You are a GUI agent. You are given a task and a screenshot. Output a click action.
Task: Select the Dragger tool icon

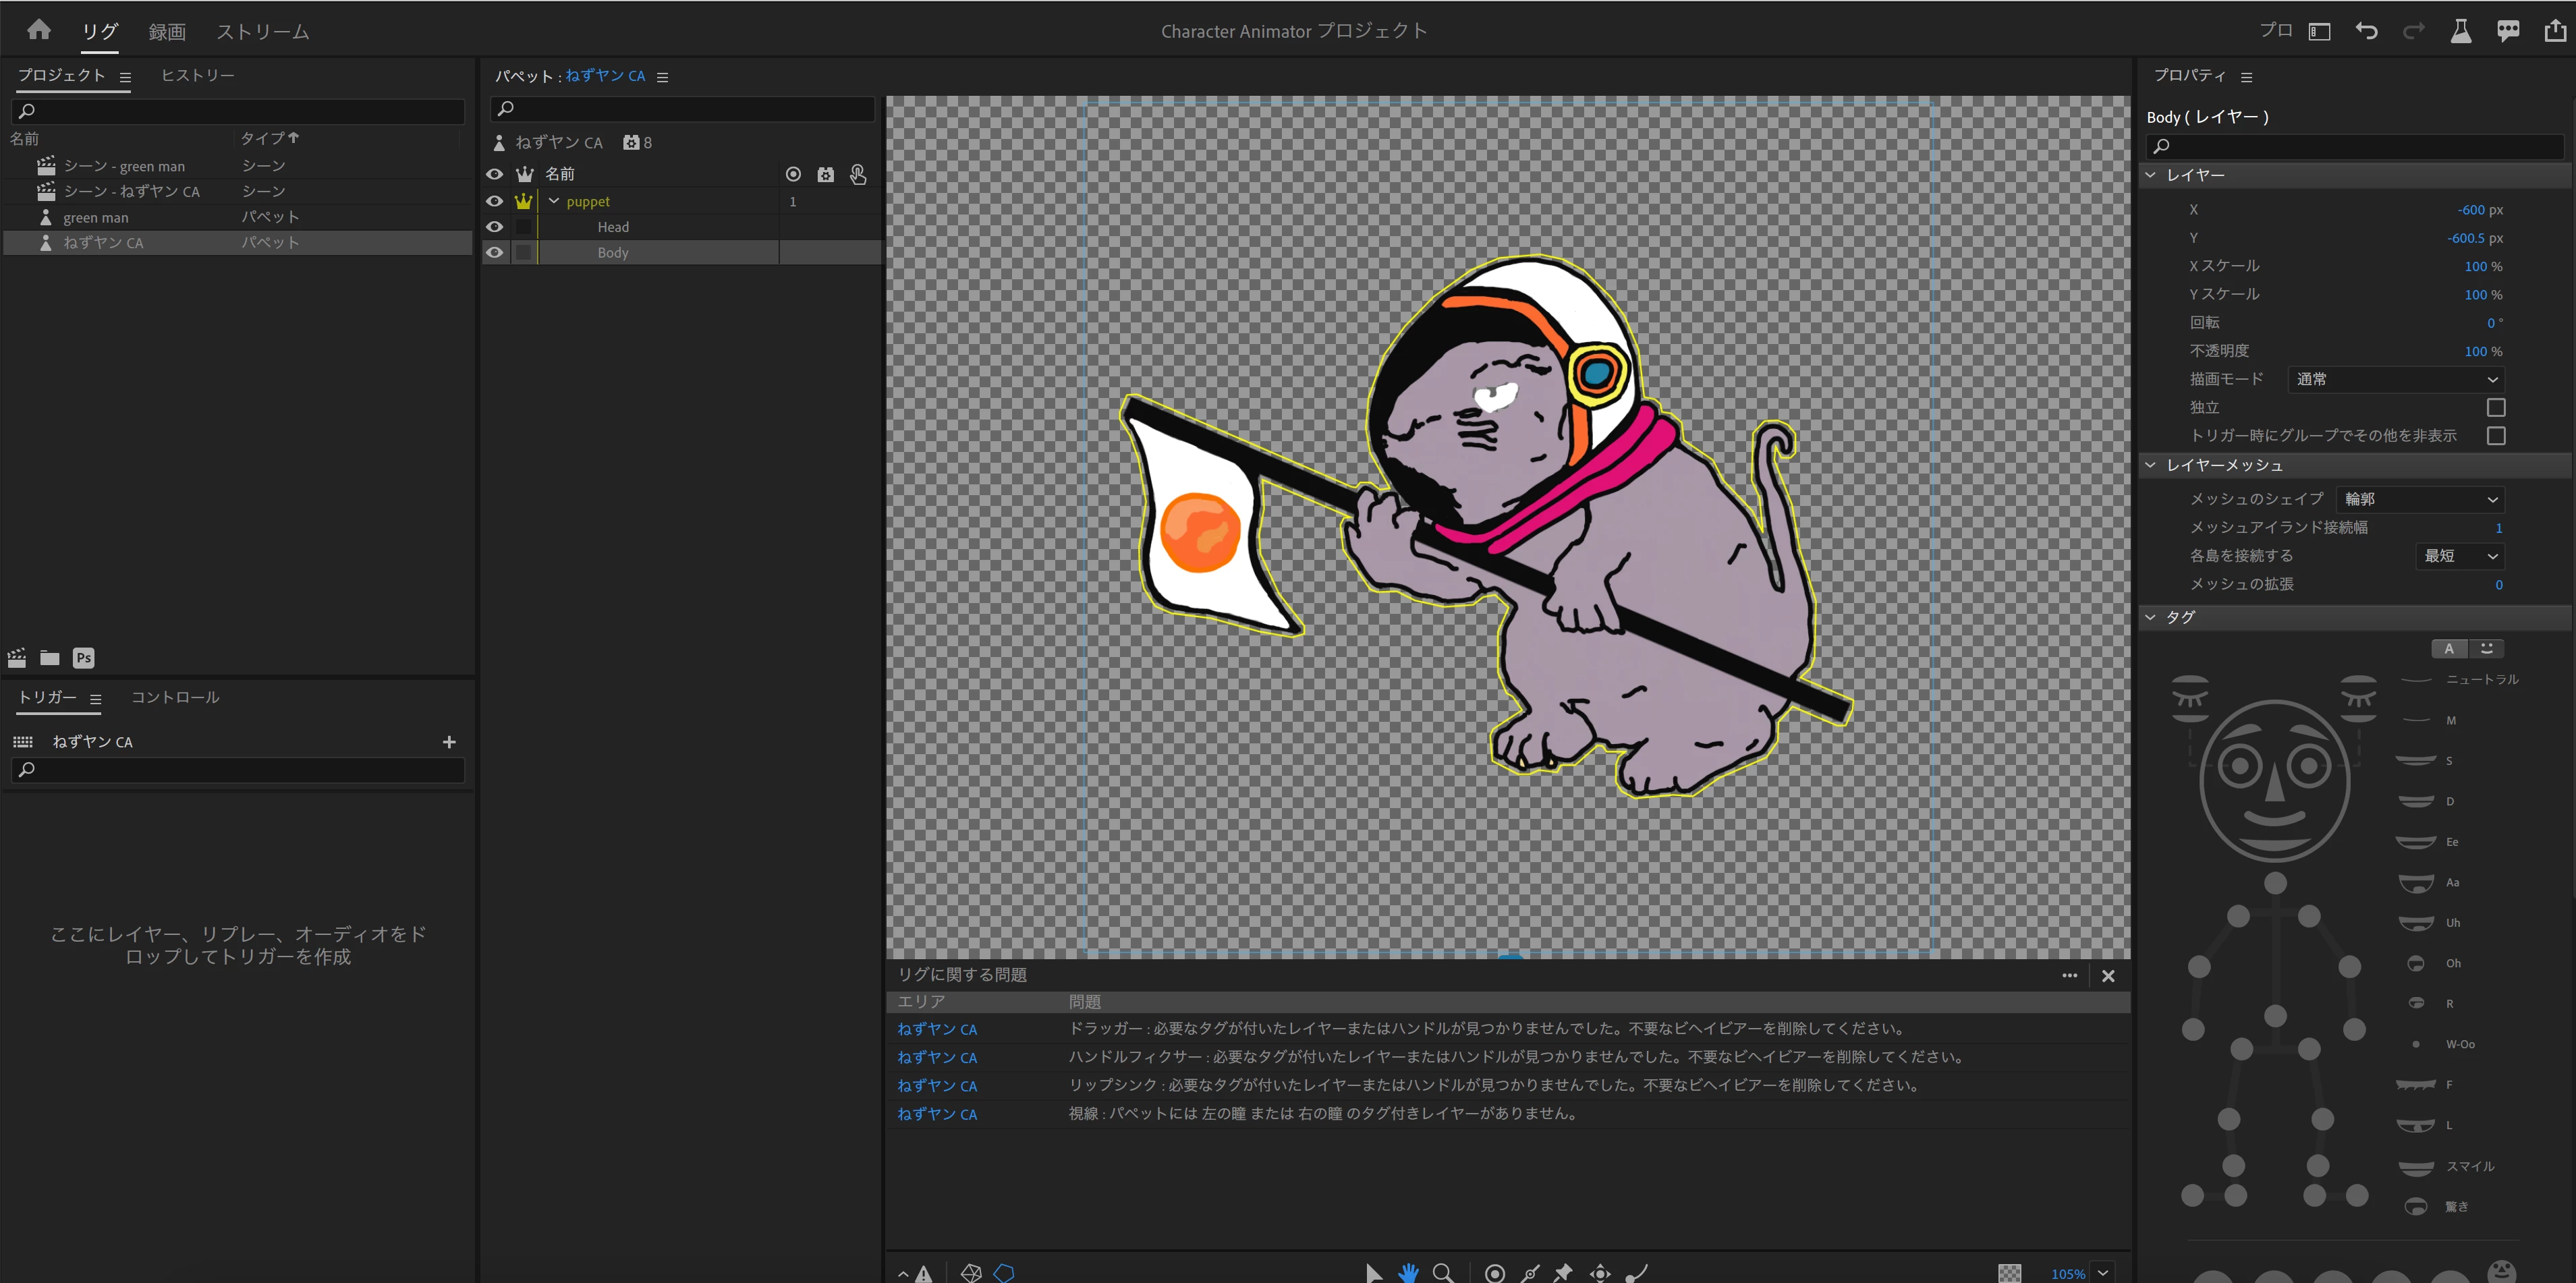pyautogui.click(x=1600, y=1272)
